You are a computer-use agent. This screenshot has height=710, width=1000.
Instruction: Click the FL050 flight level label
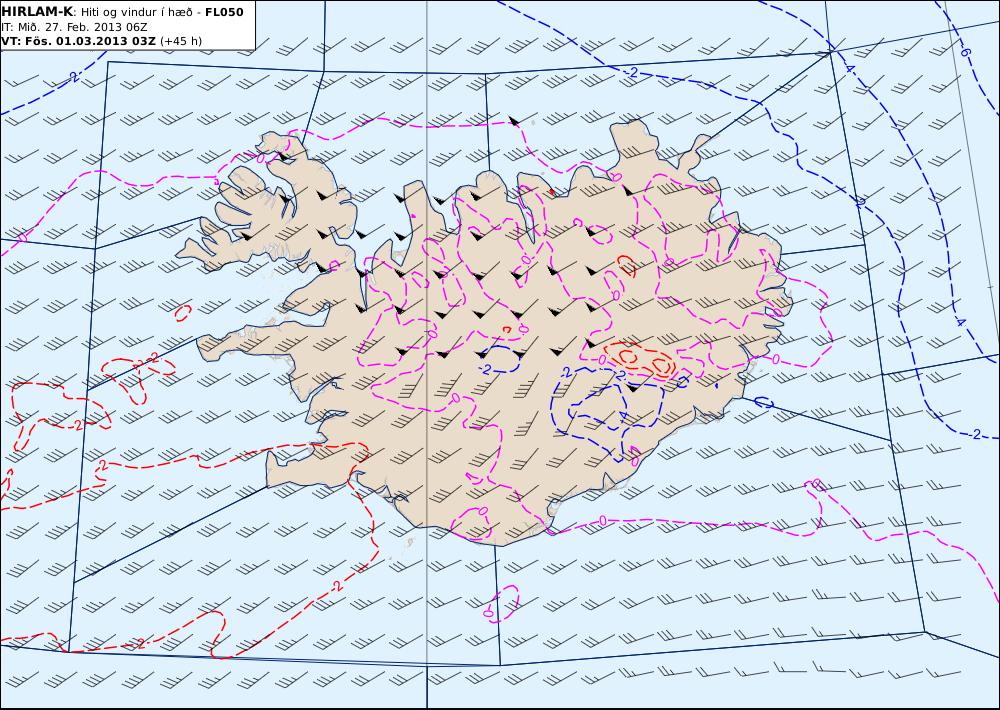pyautogui.click(x=224, y=11)
